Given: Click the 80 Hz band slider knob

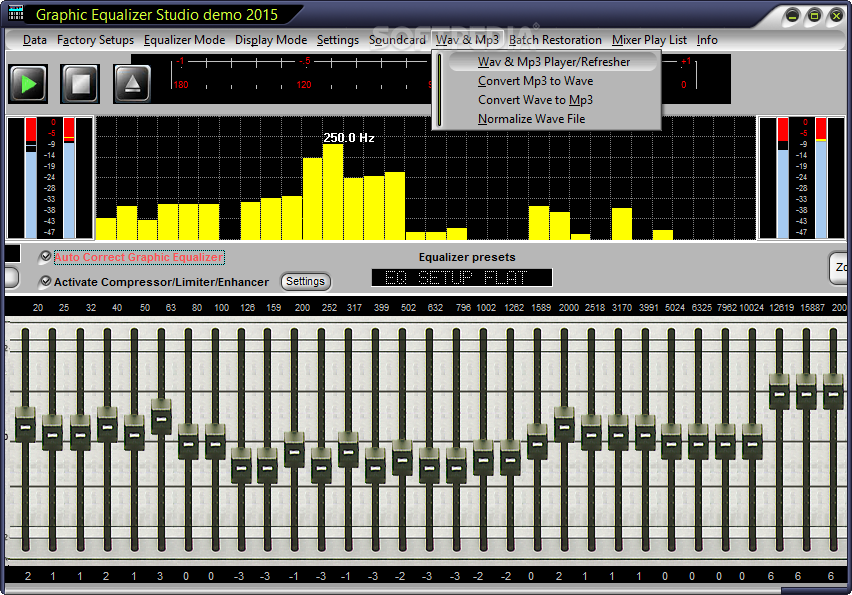Looking at the screenshot, I should point(189,442).
